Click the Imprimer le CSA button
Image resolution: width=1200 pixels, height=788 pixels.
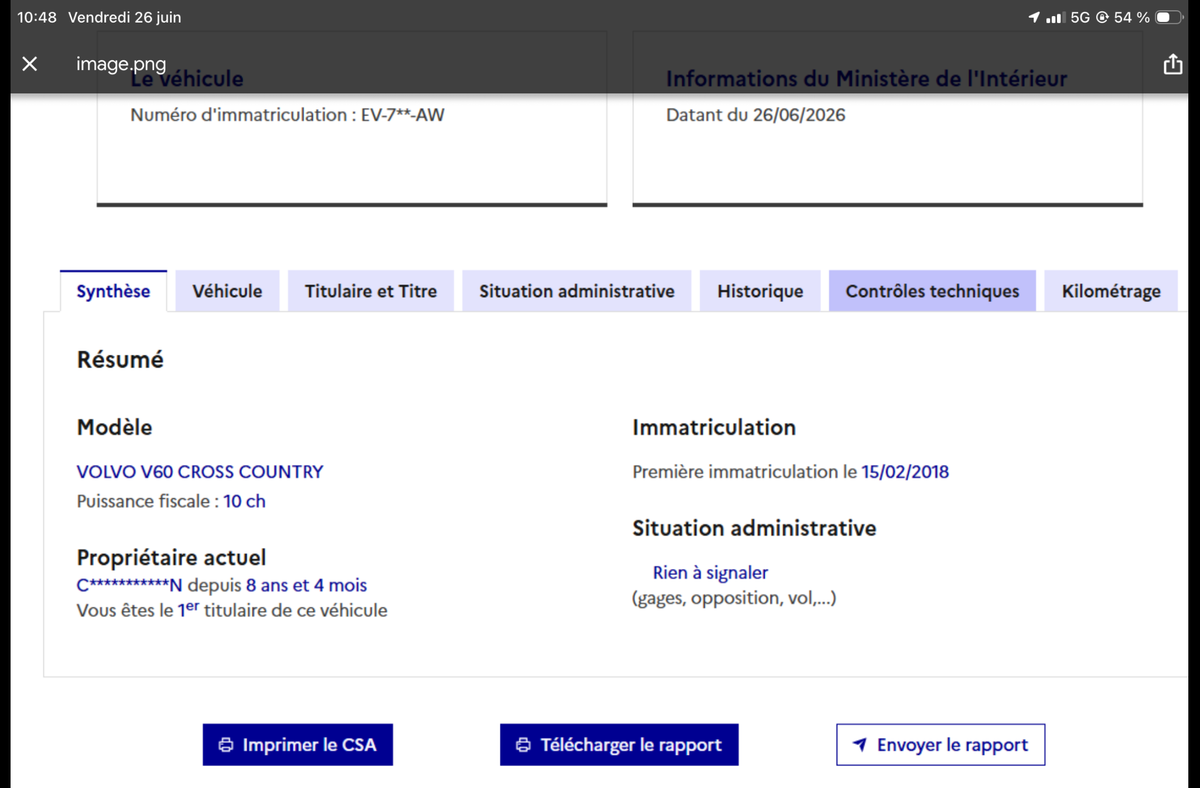[x=298, y=745]
